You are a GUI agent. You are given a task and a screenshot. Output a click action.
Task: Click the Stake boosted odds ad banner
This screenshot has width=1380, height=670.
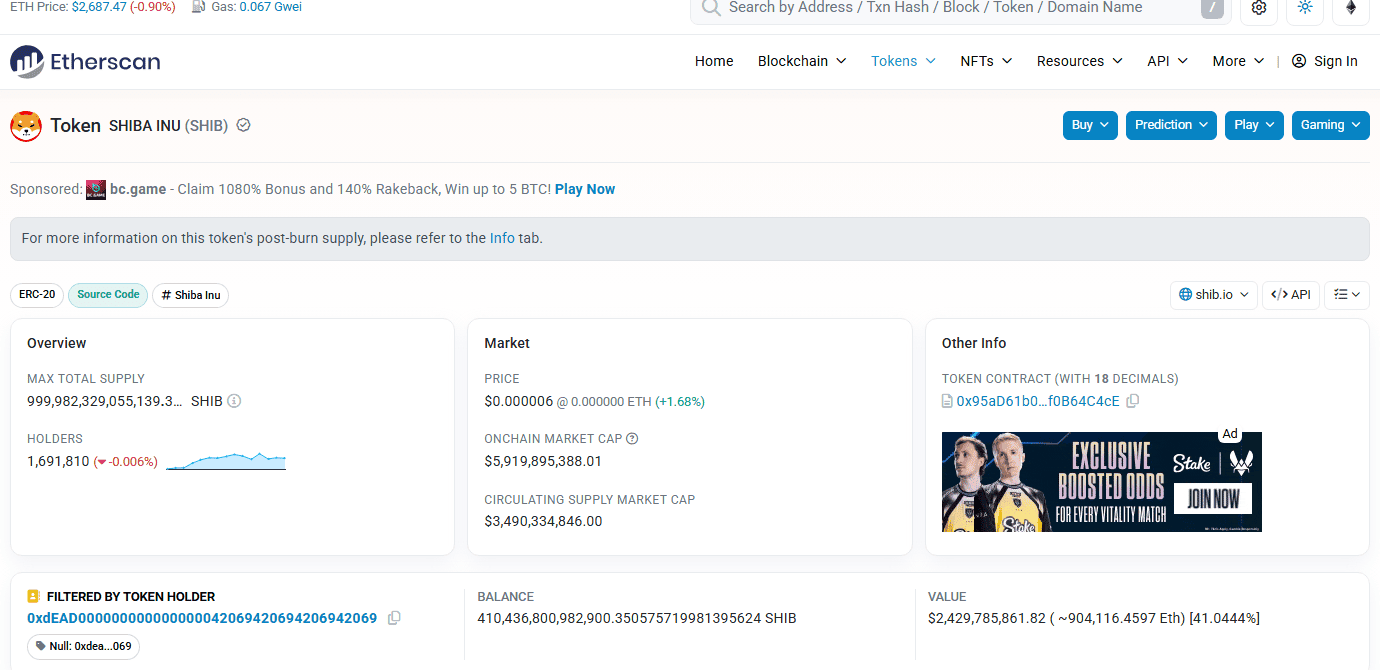[x=1102, y=482]
